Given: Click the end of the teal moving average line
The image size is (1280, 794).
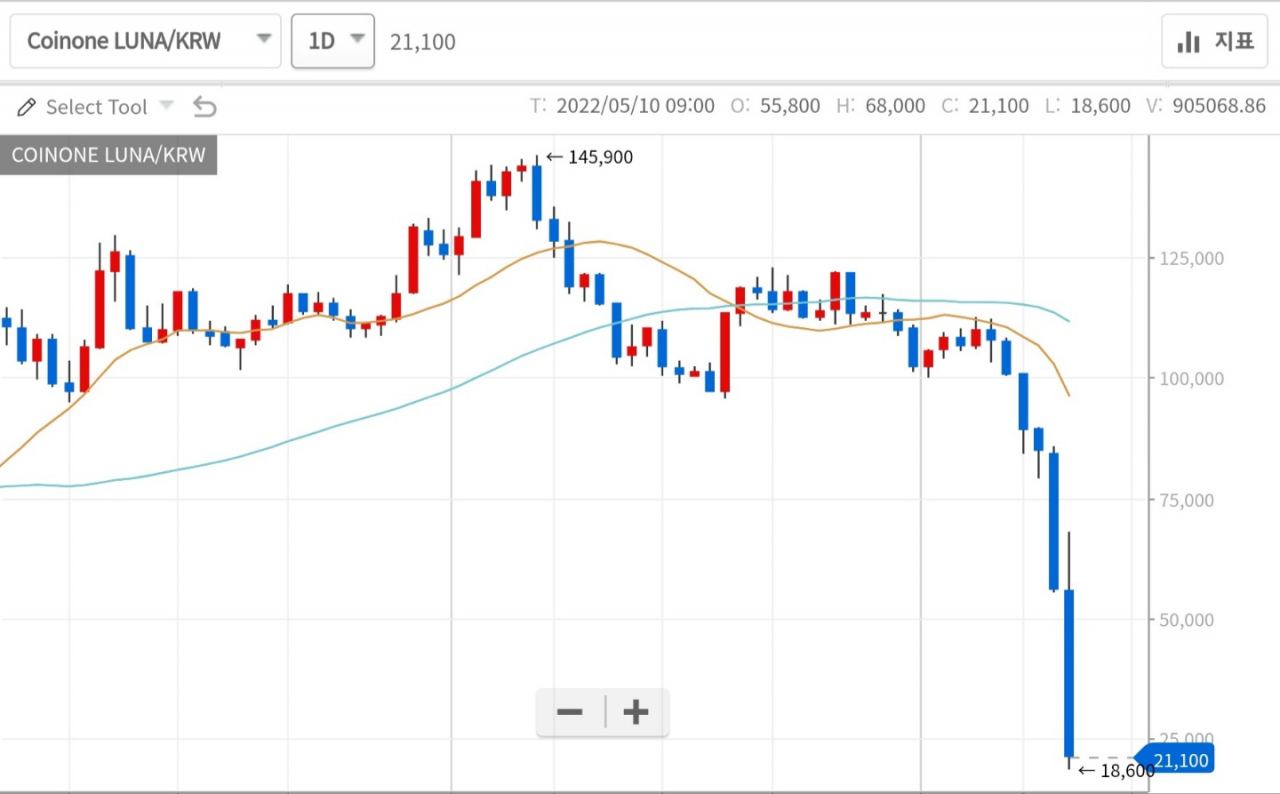Looking at the screenshot, I should [x=1069, y=321].
